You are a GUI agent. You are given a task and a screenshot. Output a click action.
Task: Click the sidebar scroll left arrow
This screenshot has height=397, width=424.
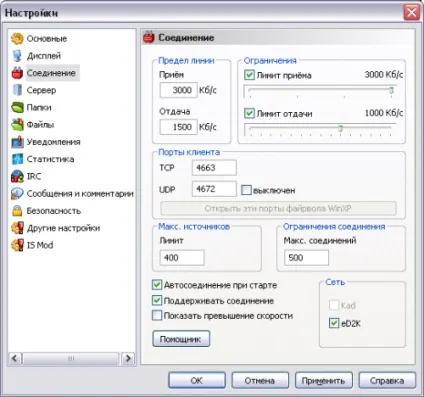15,359
